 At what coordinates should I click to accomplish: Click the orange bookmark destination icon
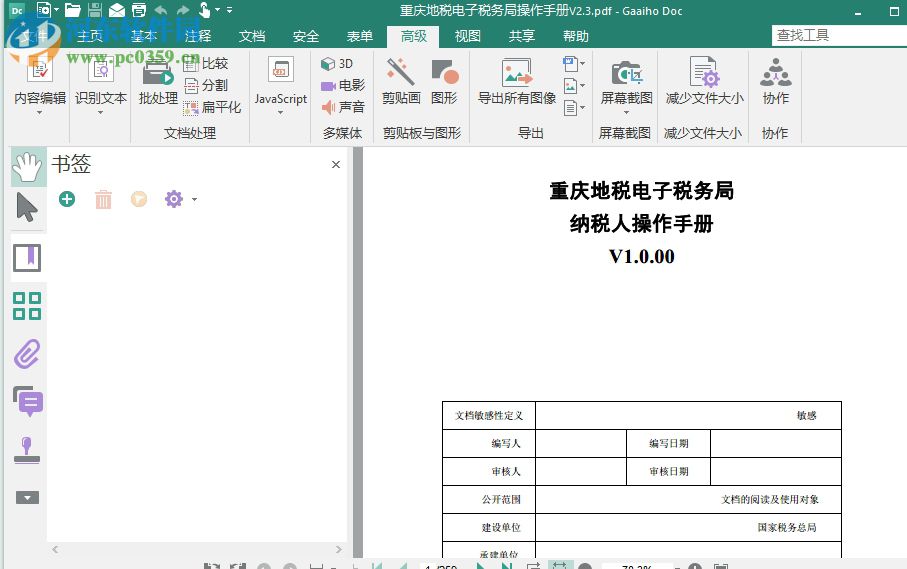(139, 199)
